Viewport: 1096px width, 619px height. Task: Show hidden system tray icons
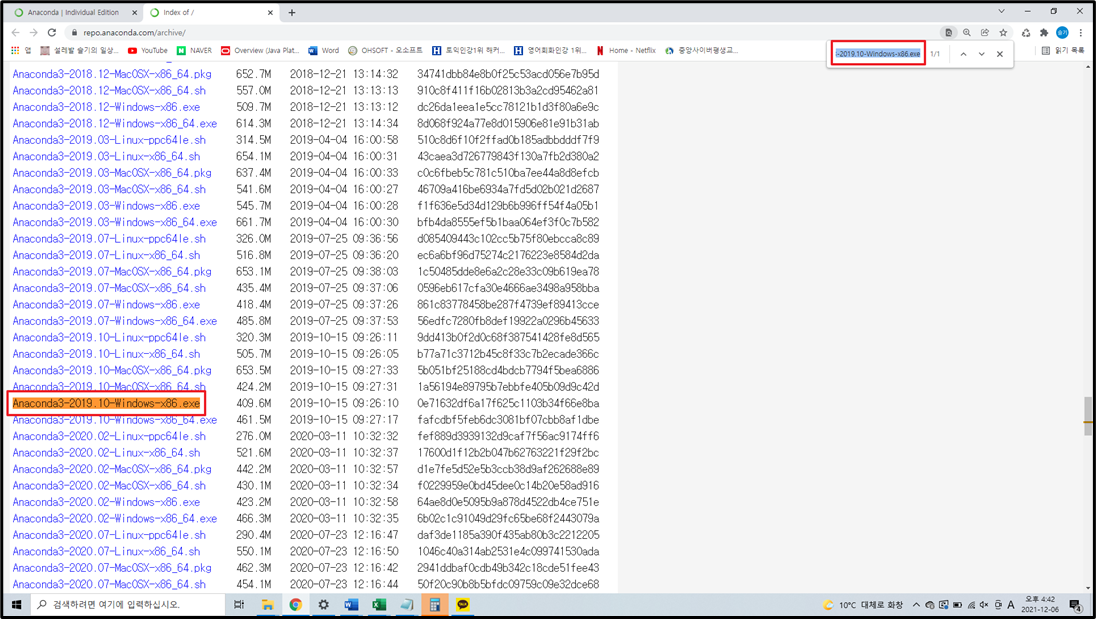tap(916, 604)
